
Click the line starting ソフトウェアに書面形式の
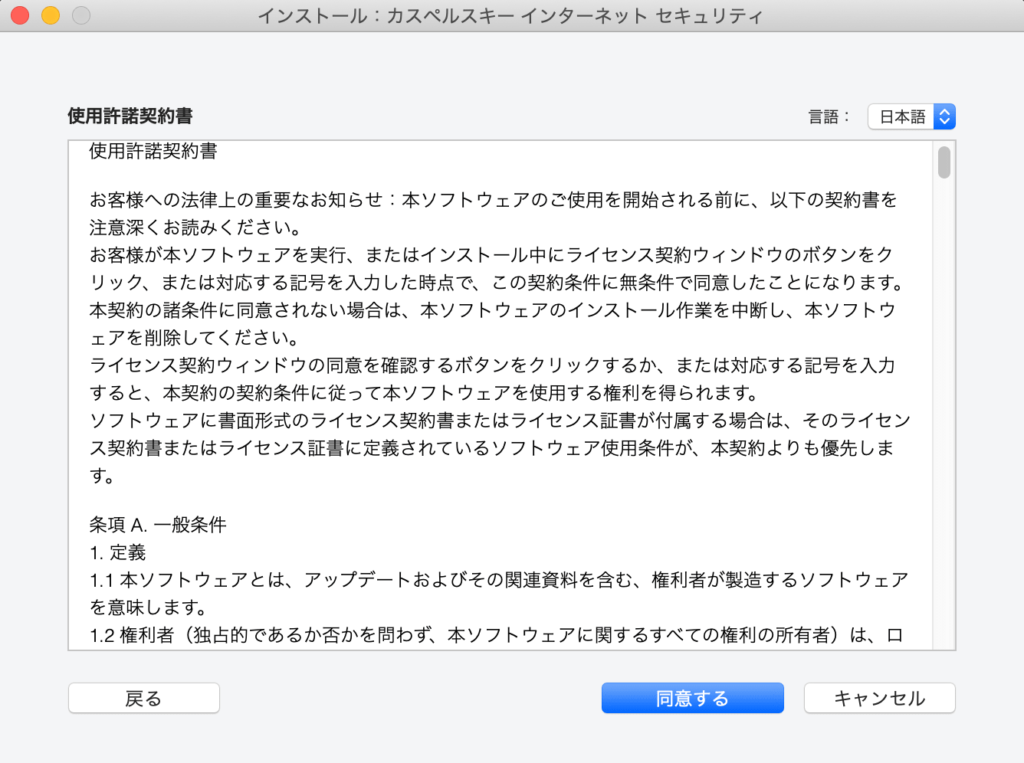point(500,420)
